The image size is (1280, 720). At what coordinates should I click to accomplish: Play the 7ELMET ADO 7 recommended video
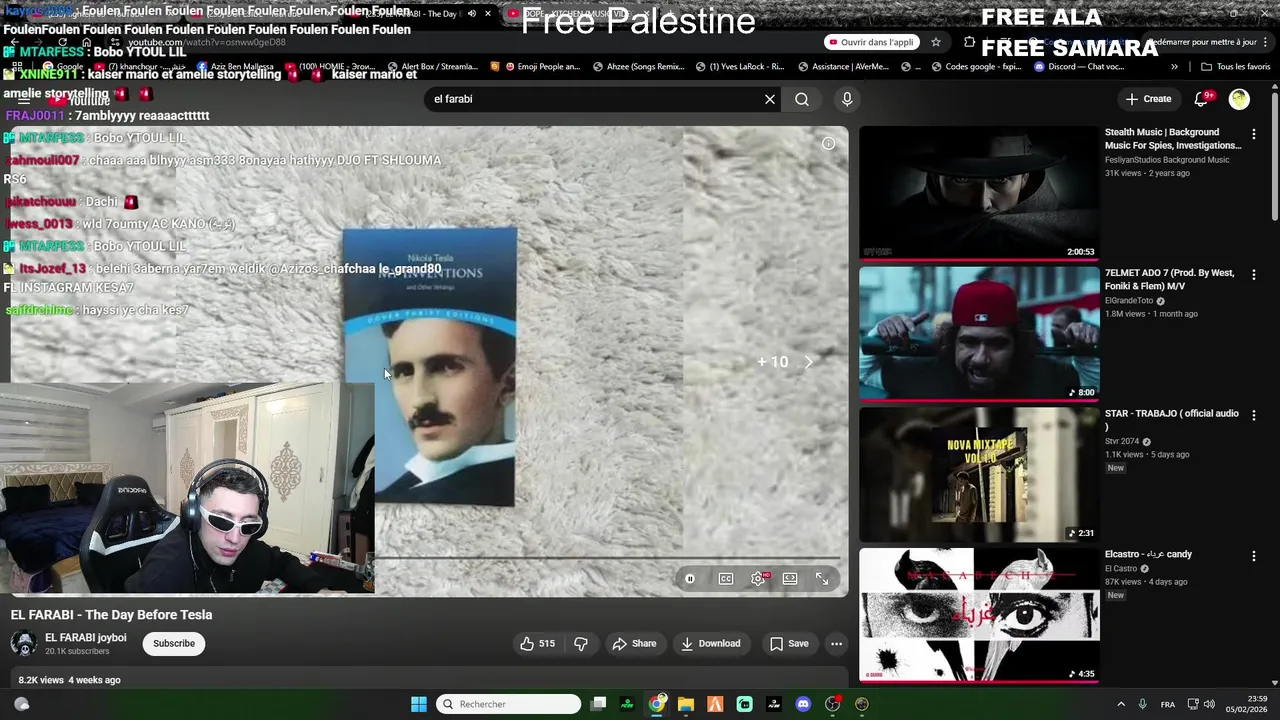click(x=979, y=333)
